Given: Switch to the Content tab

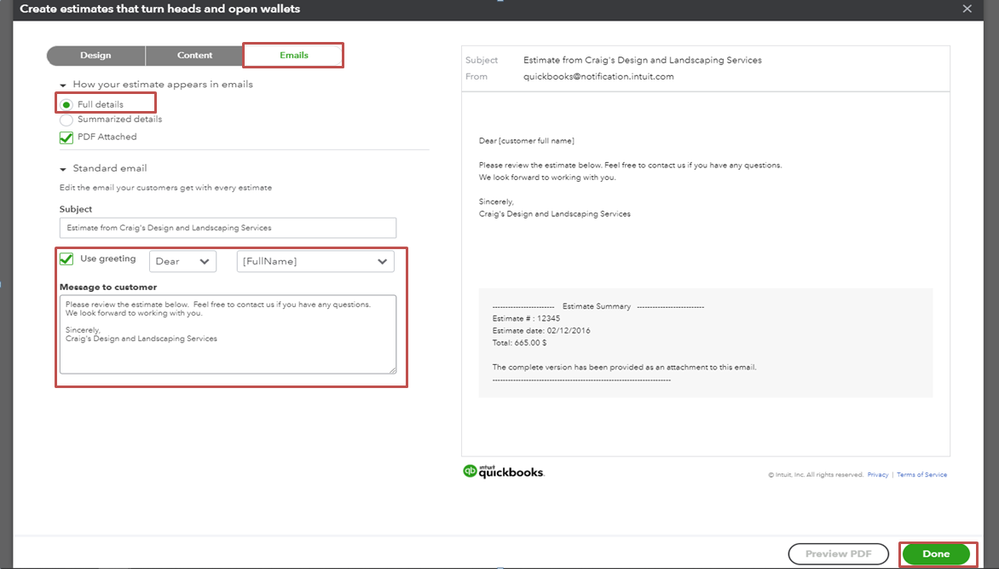Looking at the screenshot, I should (194, 55).
